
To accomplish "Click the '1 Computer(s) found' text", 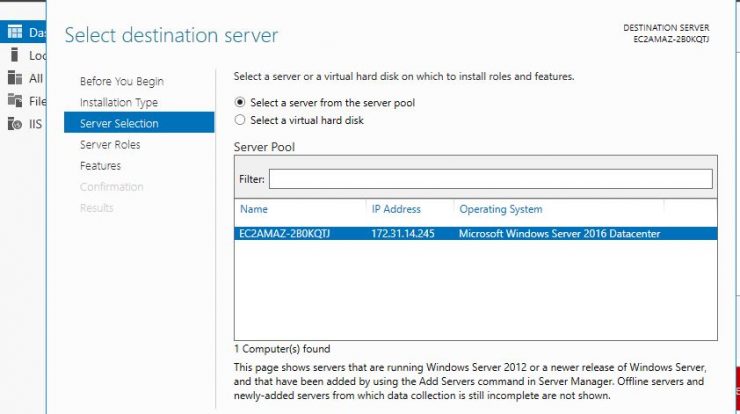I will point(282,349).
